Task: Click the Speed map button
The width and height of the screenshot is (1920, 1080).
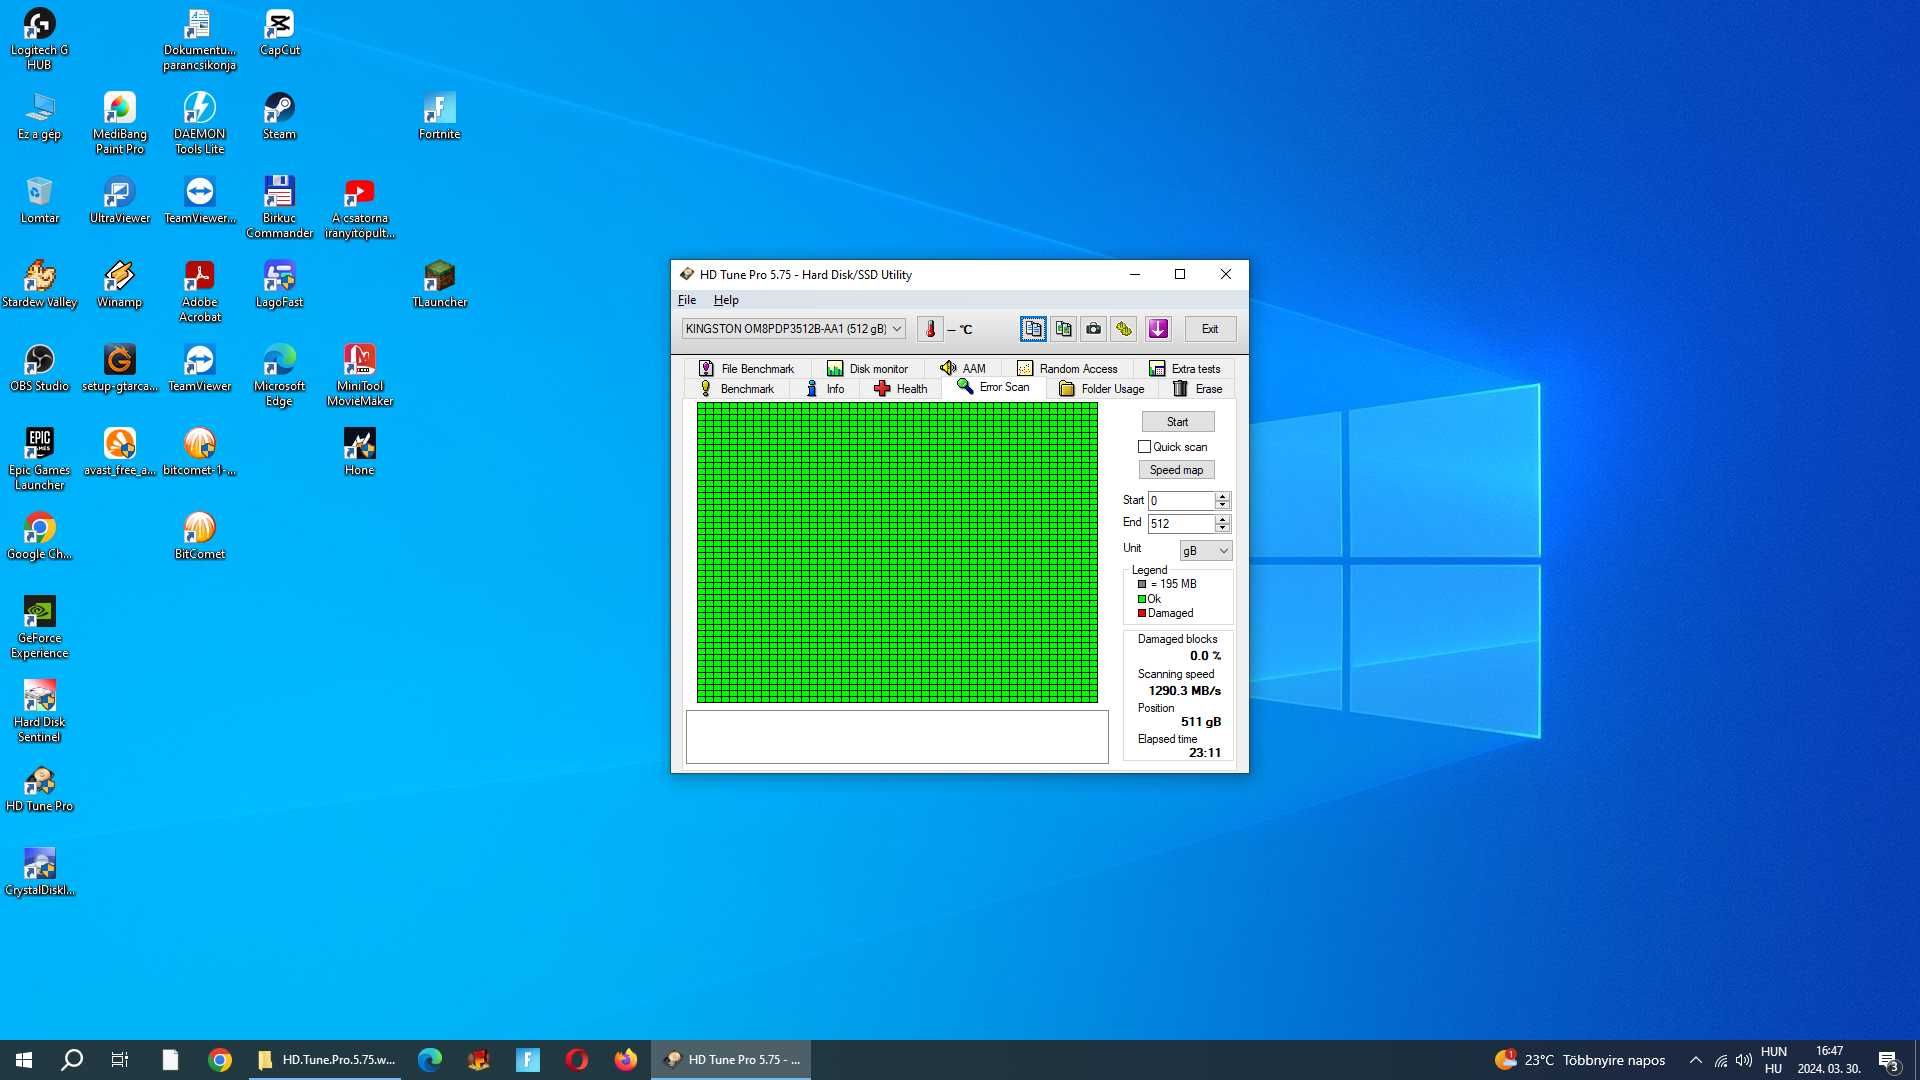Action: pyautogui.click(x=1177, y=470)
